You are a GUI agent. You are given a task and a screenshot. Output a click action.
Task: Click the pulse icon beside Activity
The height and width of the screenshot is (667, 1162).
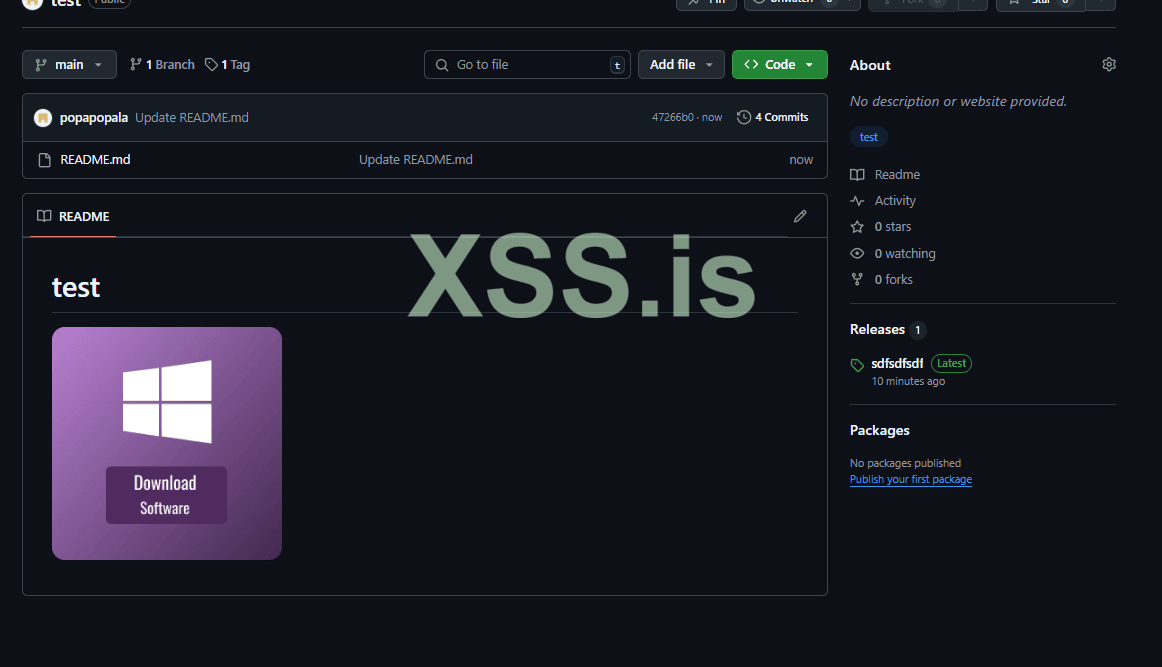pos(857,201)
